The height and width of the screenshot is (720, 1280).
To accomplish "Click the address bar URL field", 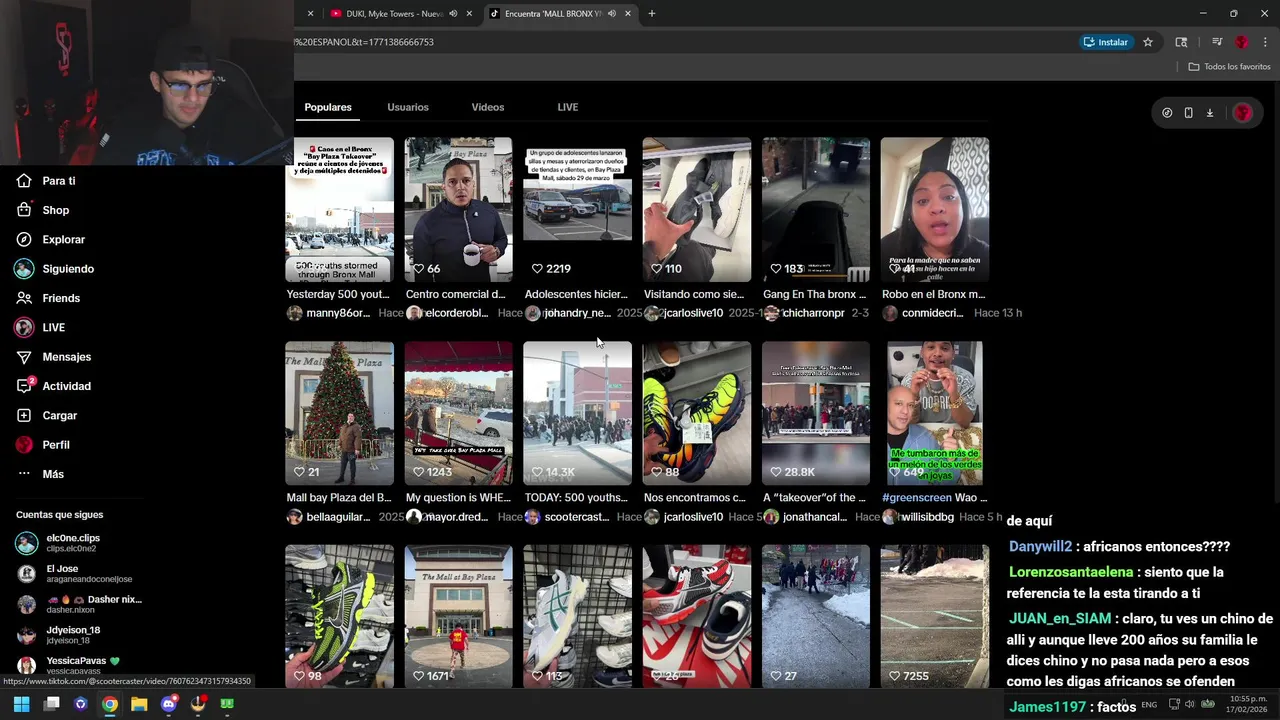I will (x=680, y=42).
